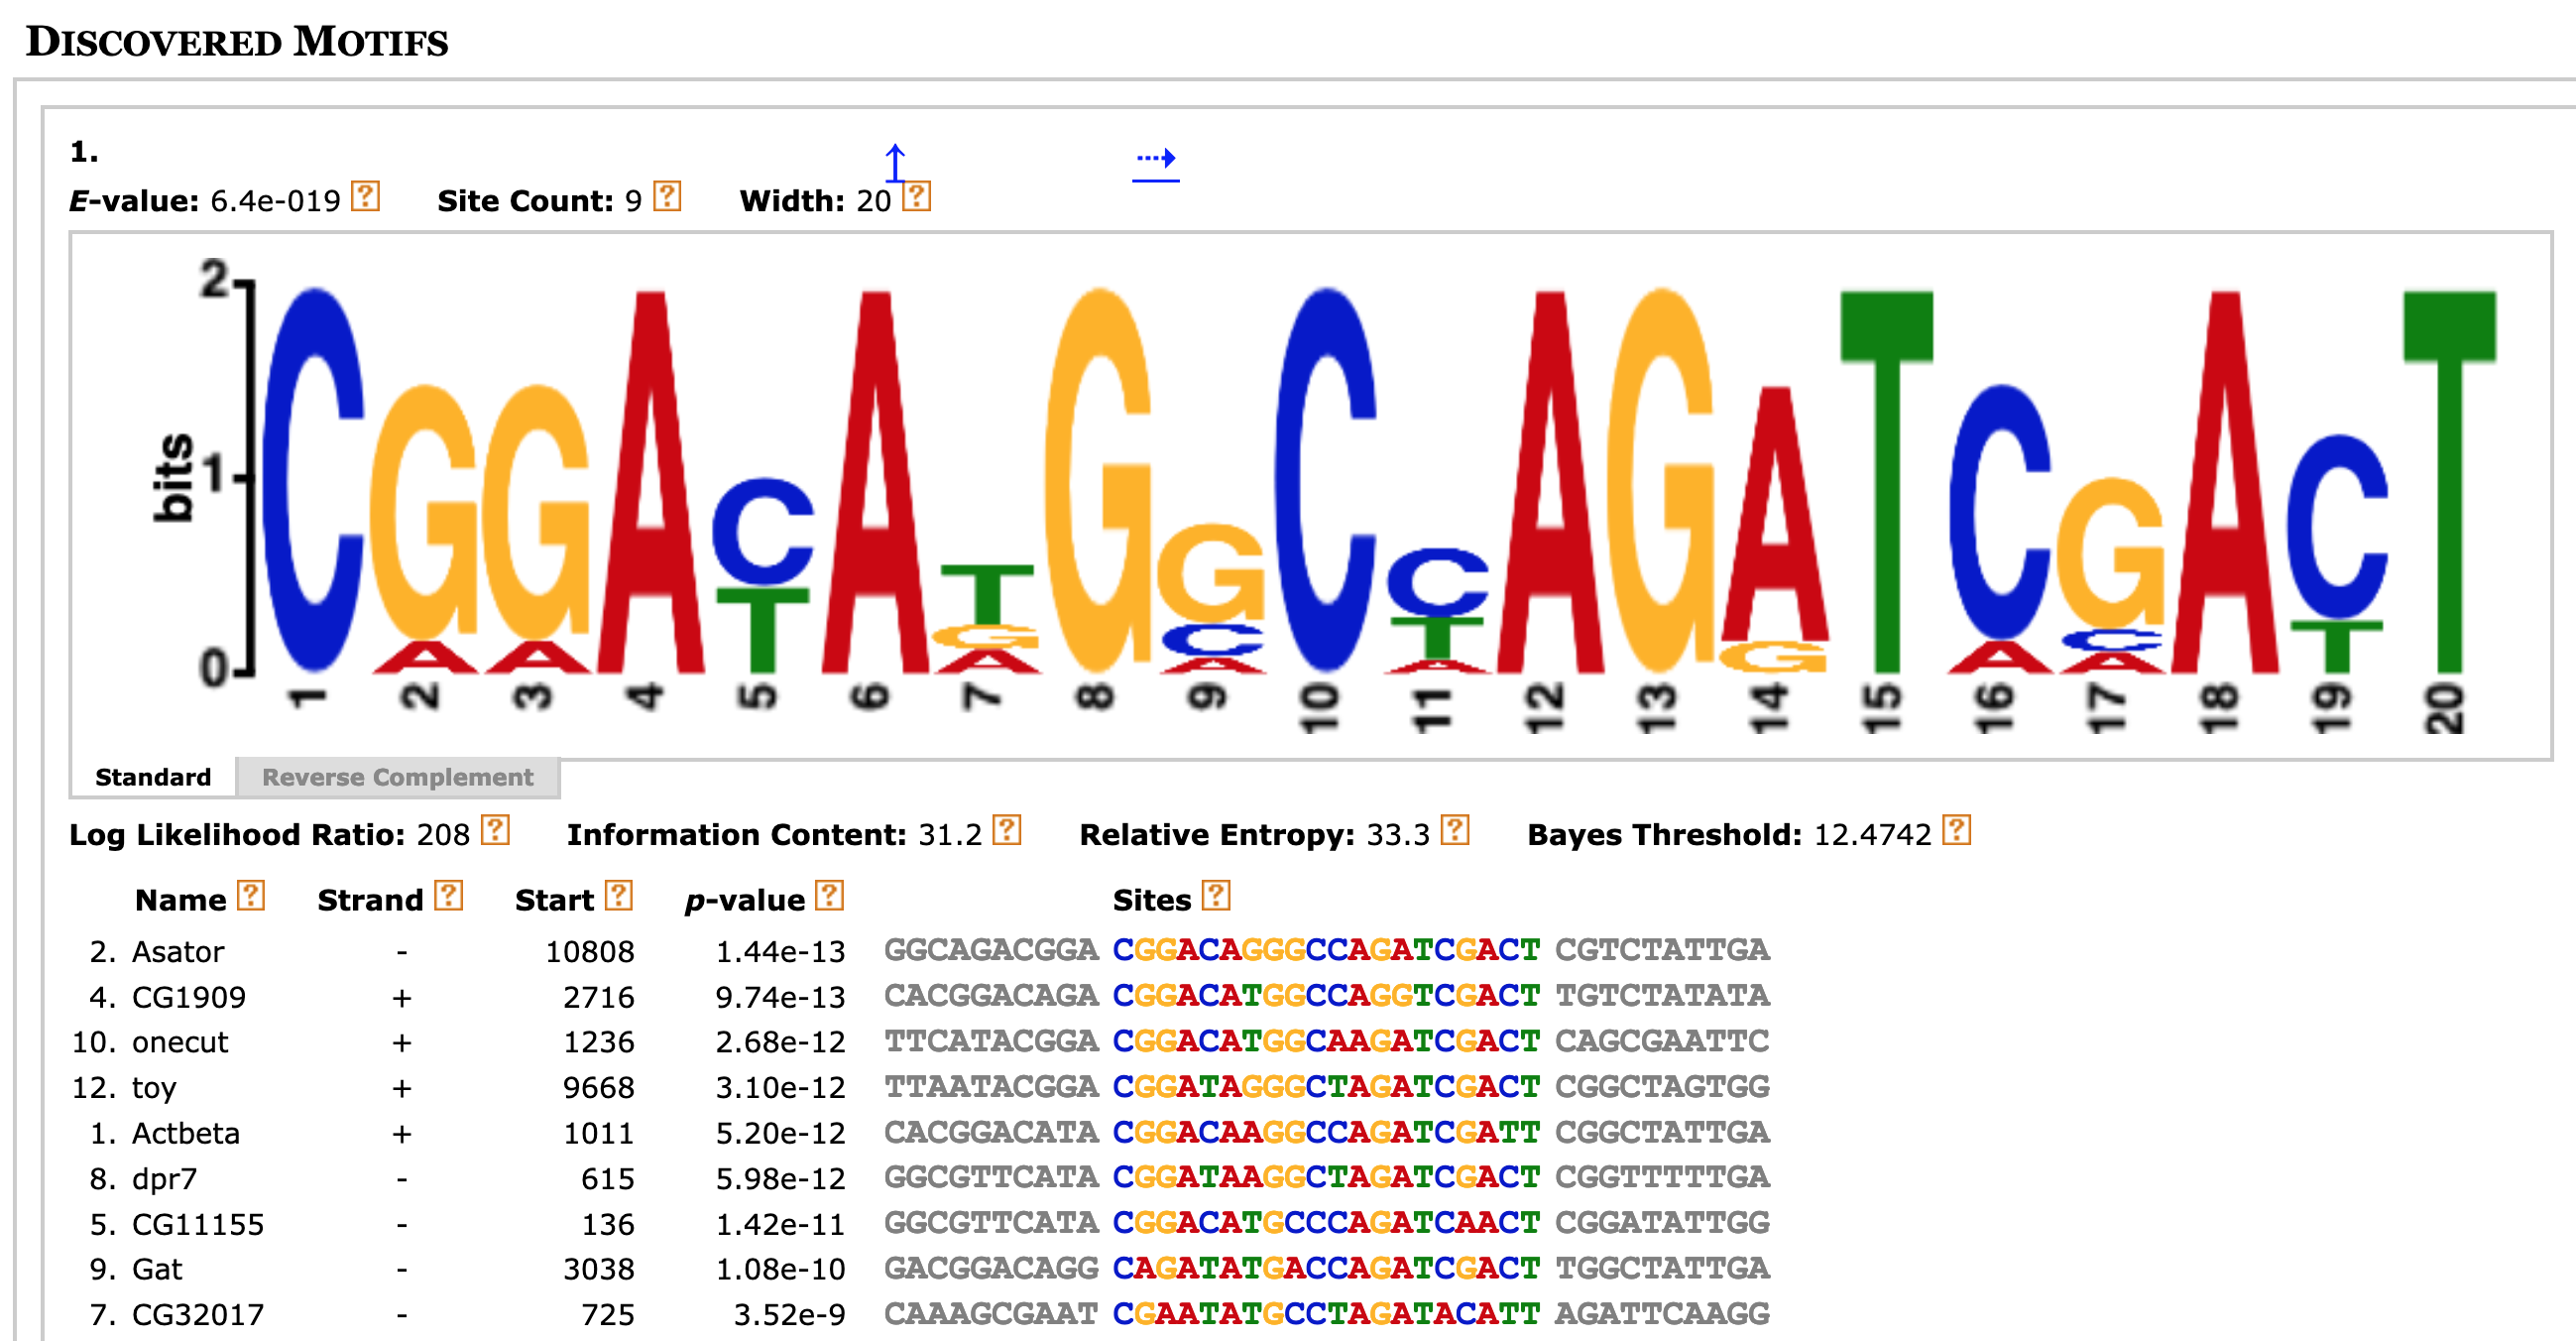Screen dimensions: 2576x1341
Task: Click help icon next to Relative Entropy
Action: (x=1455, y=830)
